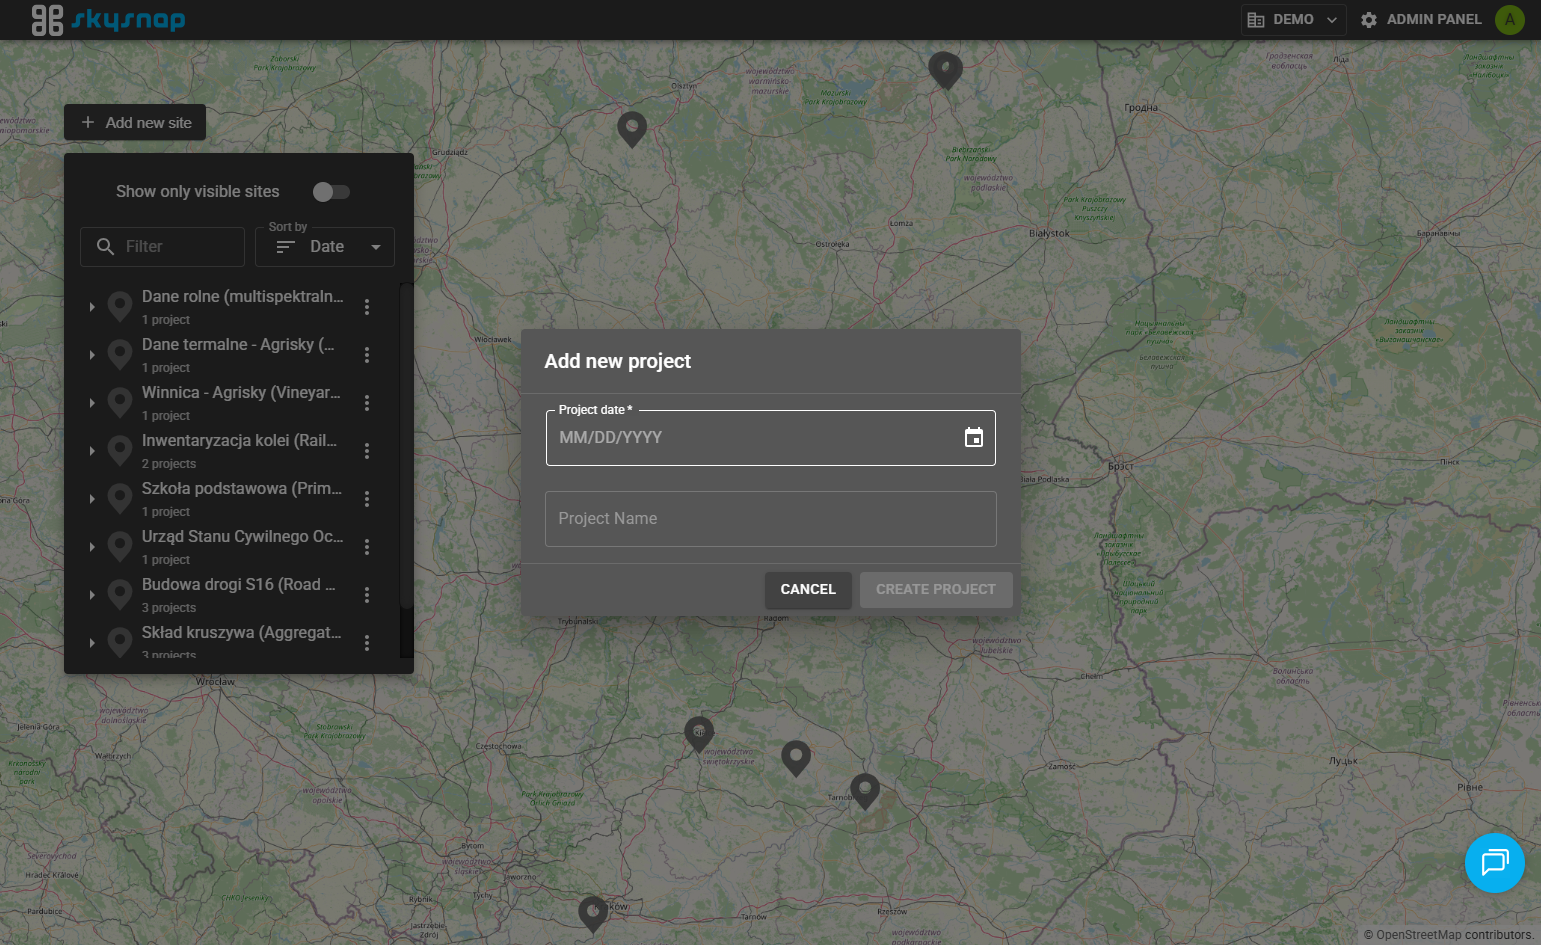
Task: Expand the Urząd Stanu Cywilnego site
Action: [x=92, y=547]
